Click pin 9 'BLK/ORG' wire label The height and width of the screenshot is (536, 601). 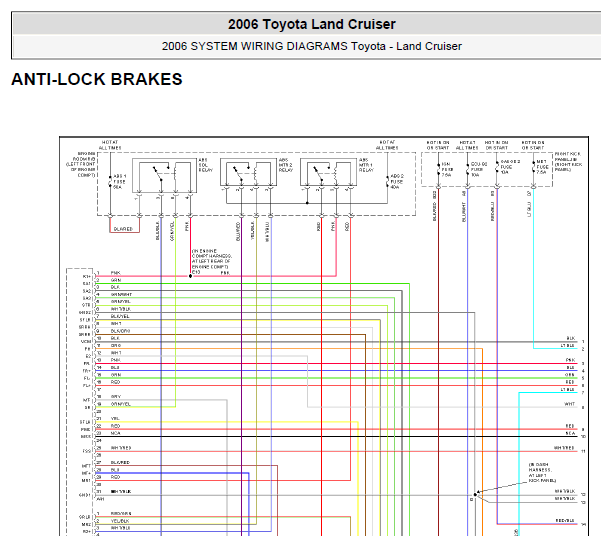pos(120,331)
